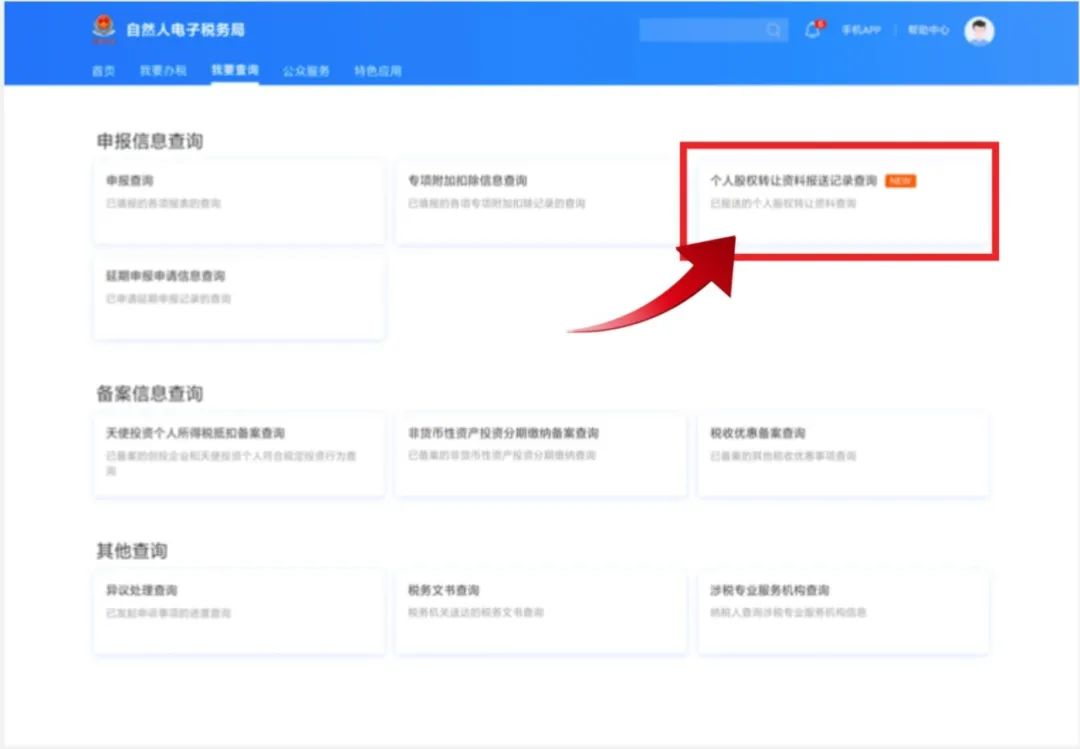This screenshot has width=1080, height=749.
Task: Open 延期申报申请信息查询 card
Action: [x=239, y=297]
